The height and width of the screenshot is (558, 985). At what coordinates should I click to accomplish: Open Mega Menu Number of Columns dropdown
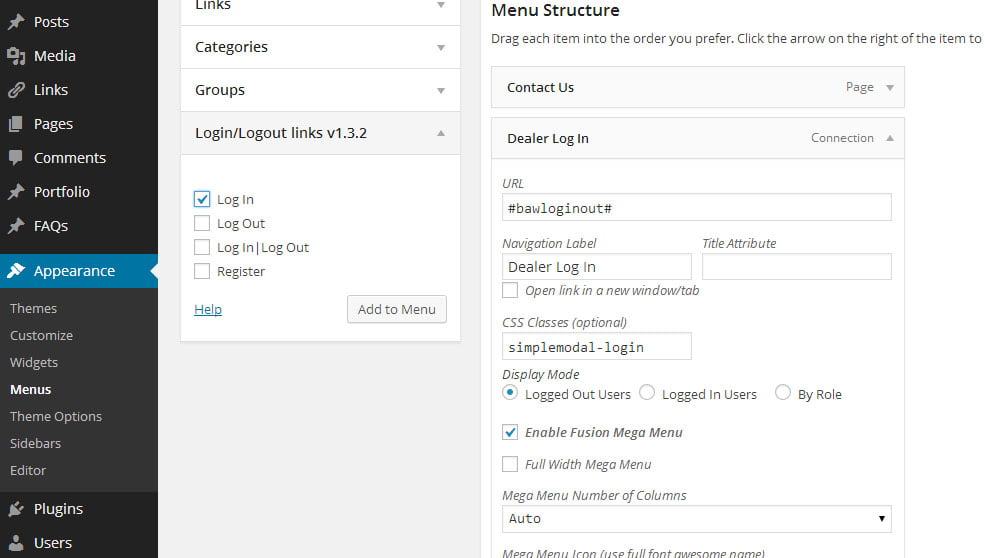(696, 518)
